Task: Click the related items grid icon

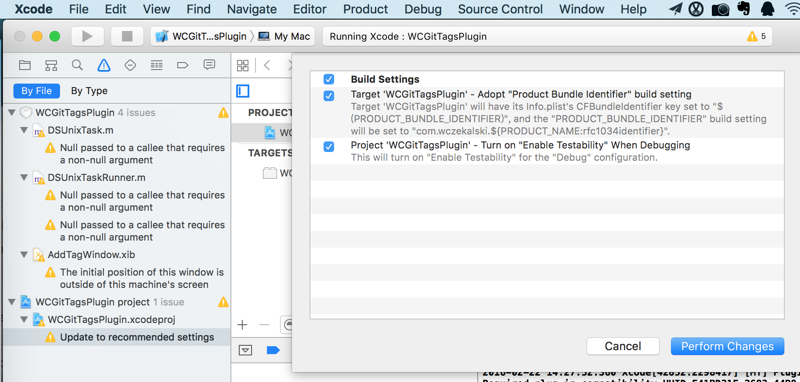Action: (243, 65)
